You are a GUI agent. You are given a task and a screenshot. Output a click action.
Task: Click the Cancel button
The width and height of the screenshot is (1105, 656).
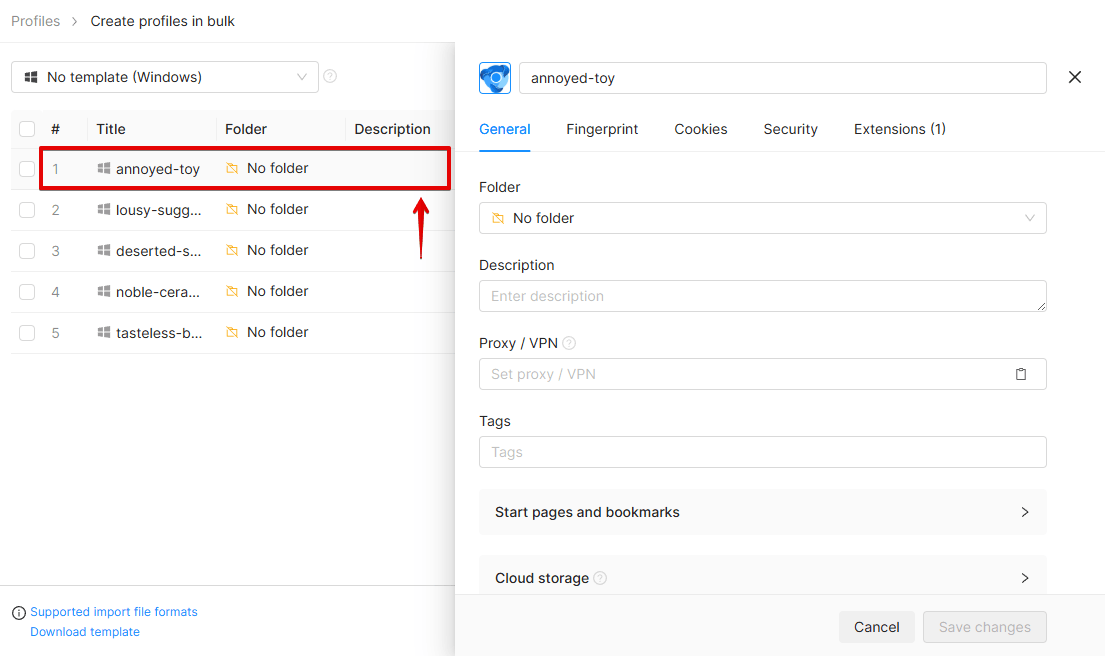pos(877,627)
